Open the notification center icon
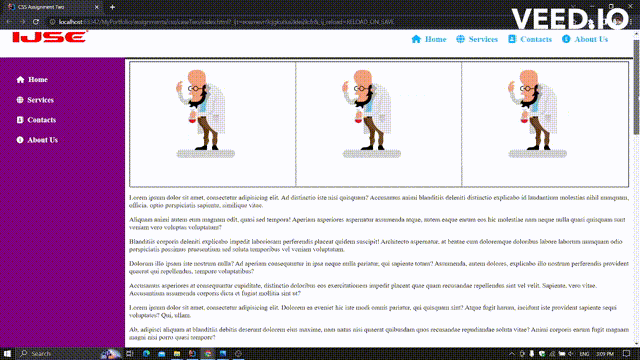The image size is (640, 360). pyautogui.click(x=627, y=353)
